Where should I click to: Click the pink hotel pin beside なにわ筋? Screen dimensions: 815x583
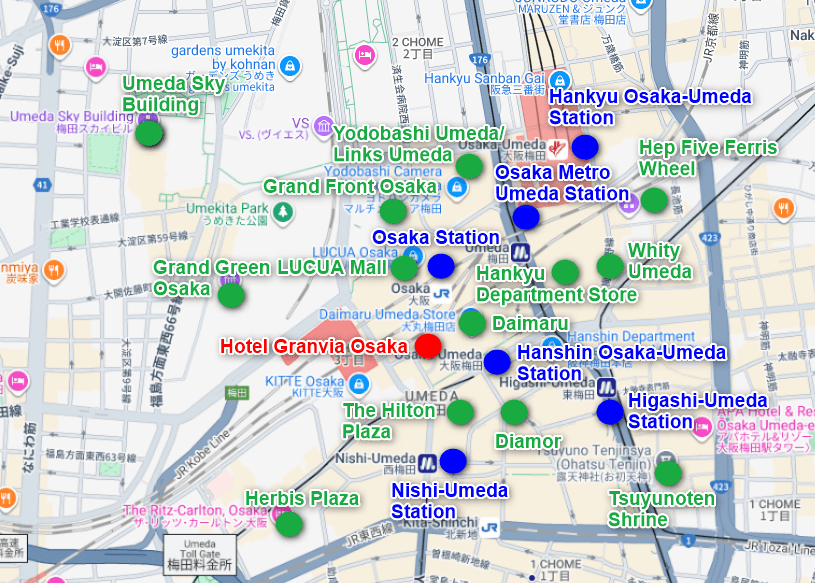[x=18, y=381]
